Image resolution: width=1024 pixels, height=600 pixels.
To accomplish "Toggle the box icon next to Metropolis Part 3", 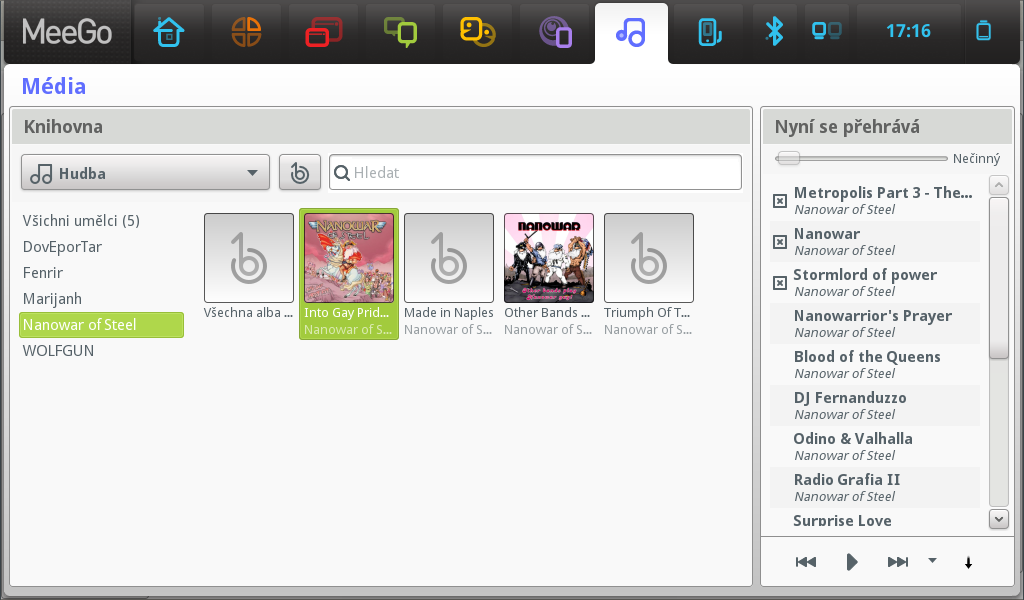I will pos(780,201).
